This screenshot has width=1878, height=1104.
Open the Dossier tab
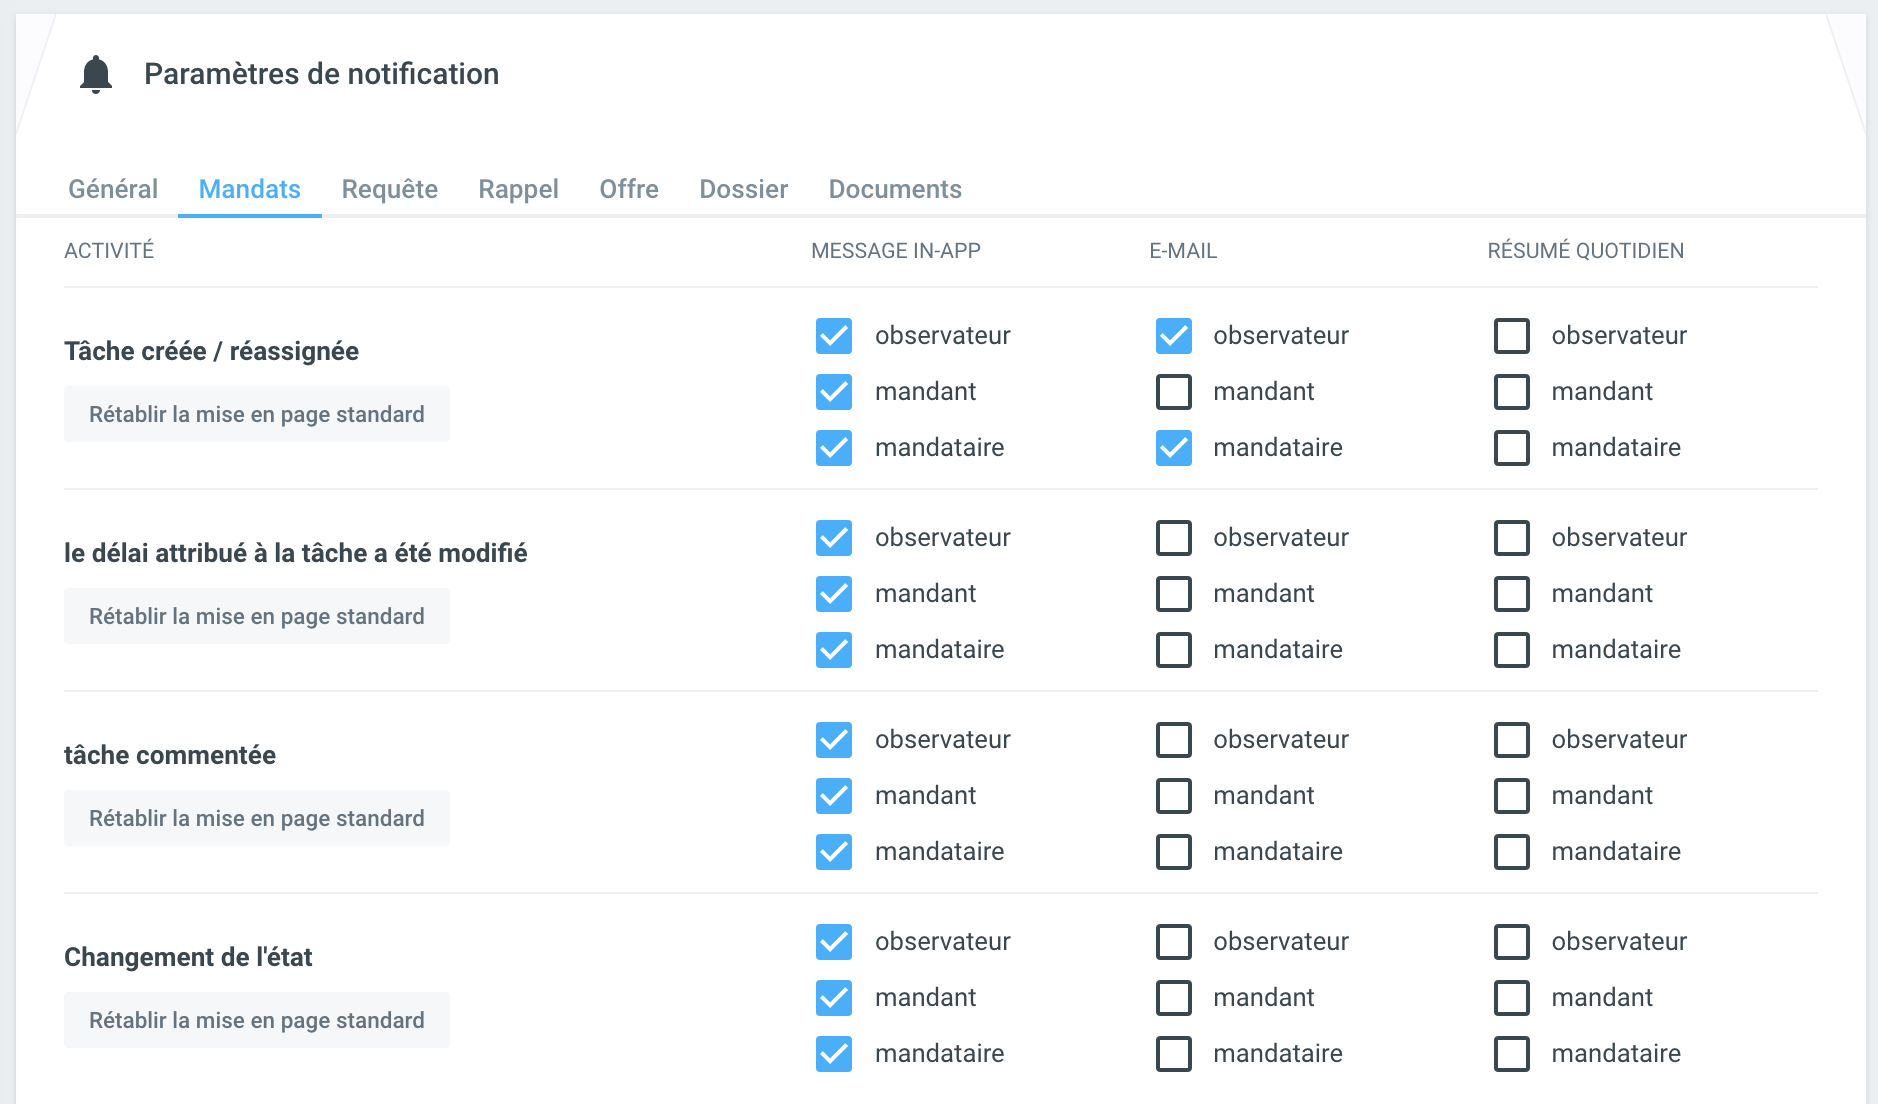click(743, 189)
